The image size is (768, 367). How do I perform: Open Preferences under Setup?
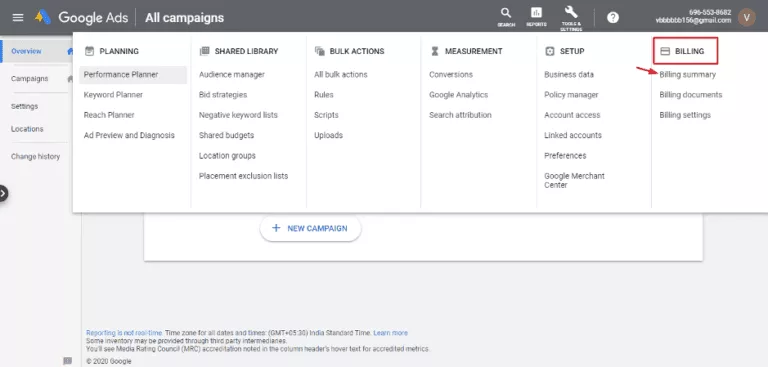click(x=565, y=155)
